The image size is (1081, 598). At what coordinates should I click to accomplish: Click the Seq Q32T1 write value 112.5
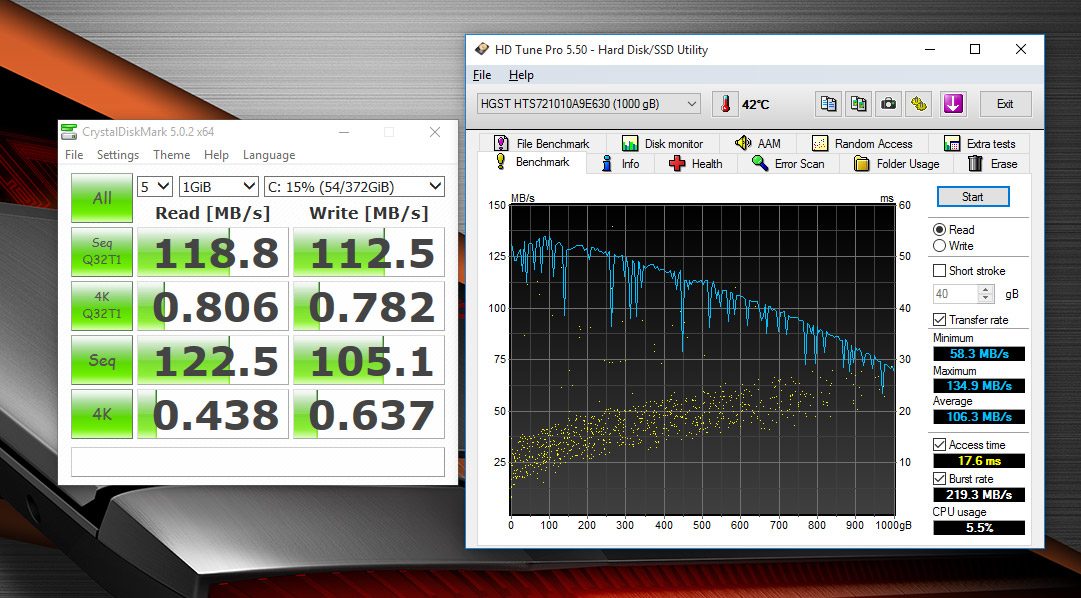pos(369,252)
